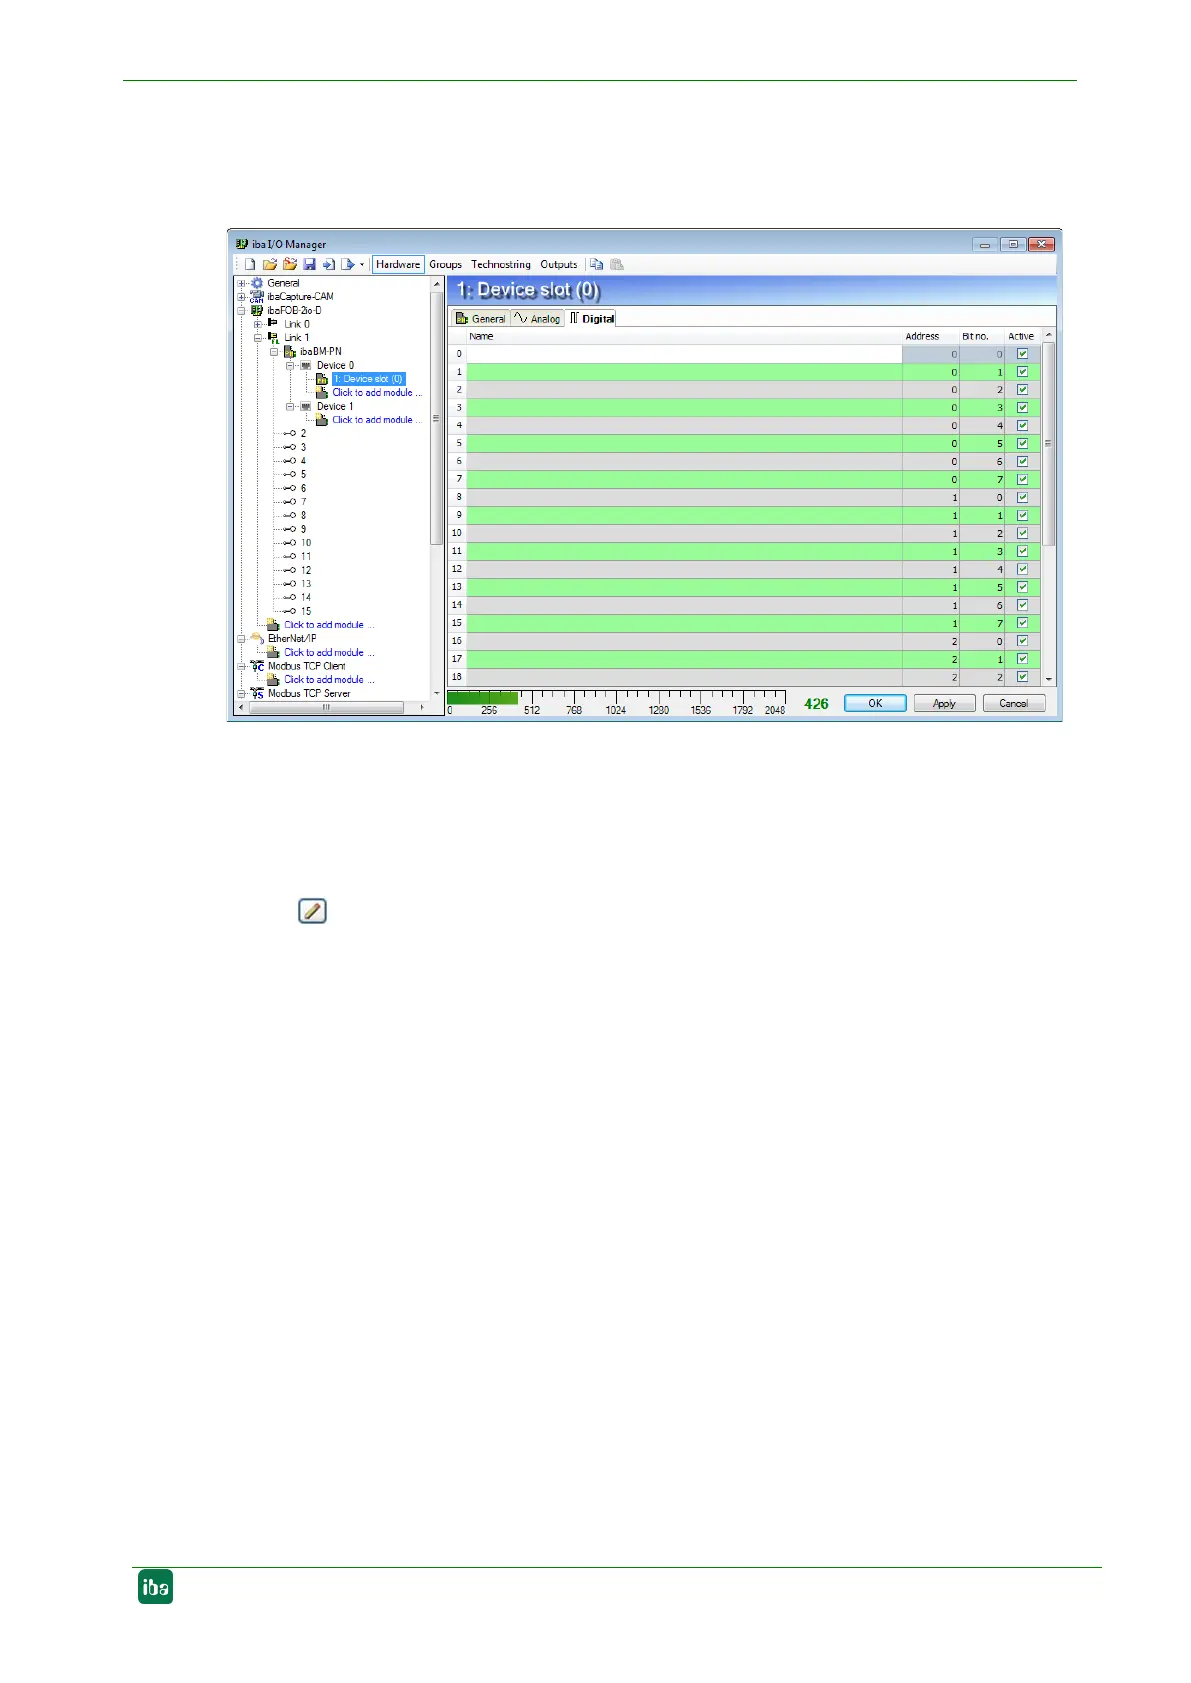Click the Device 0 chip icon

click(x=306, y=365)
